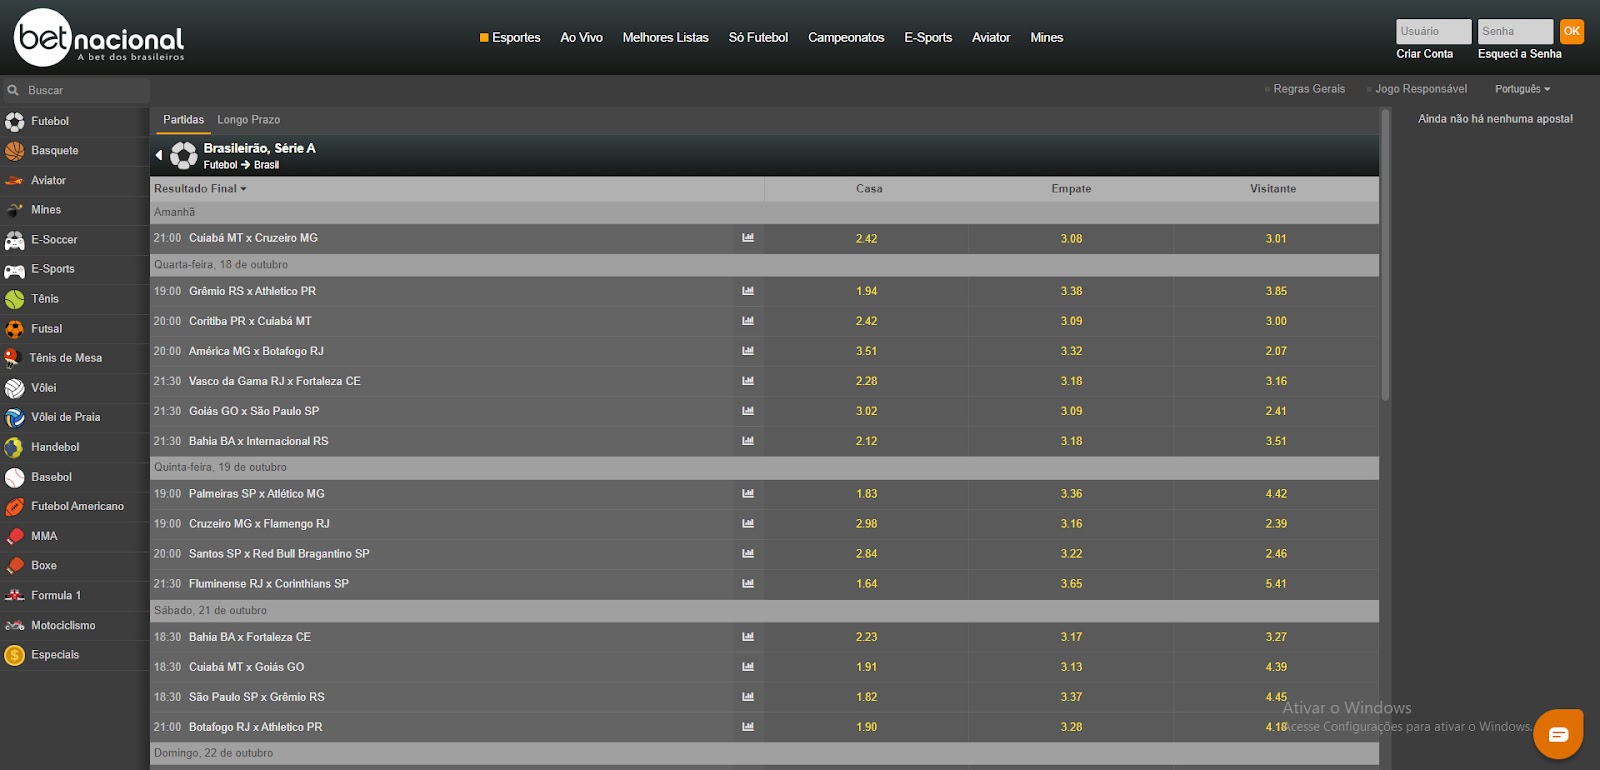Viewport: 1600px width, 770px height.
Task: Open the Formula 1 car icon
Action: [x=14, y=595]
